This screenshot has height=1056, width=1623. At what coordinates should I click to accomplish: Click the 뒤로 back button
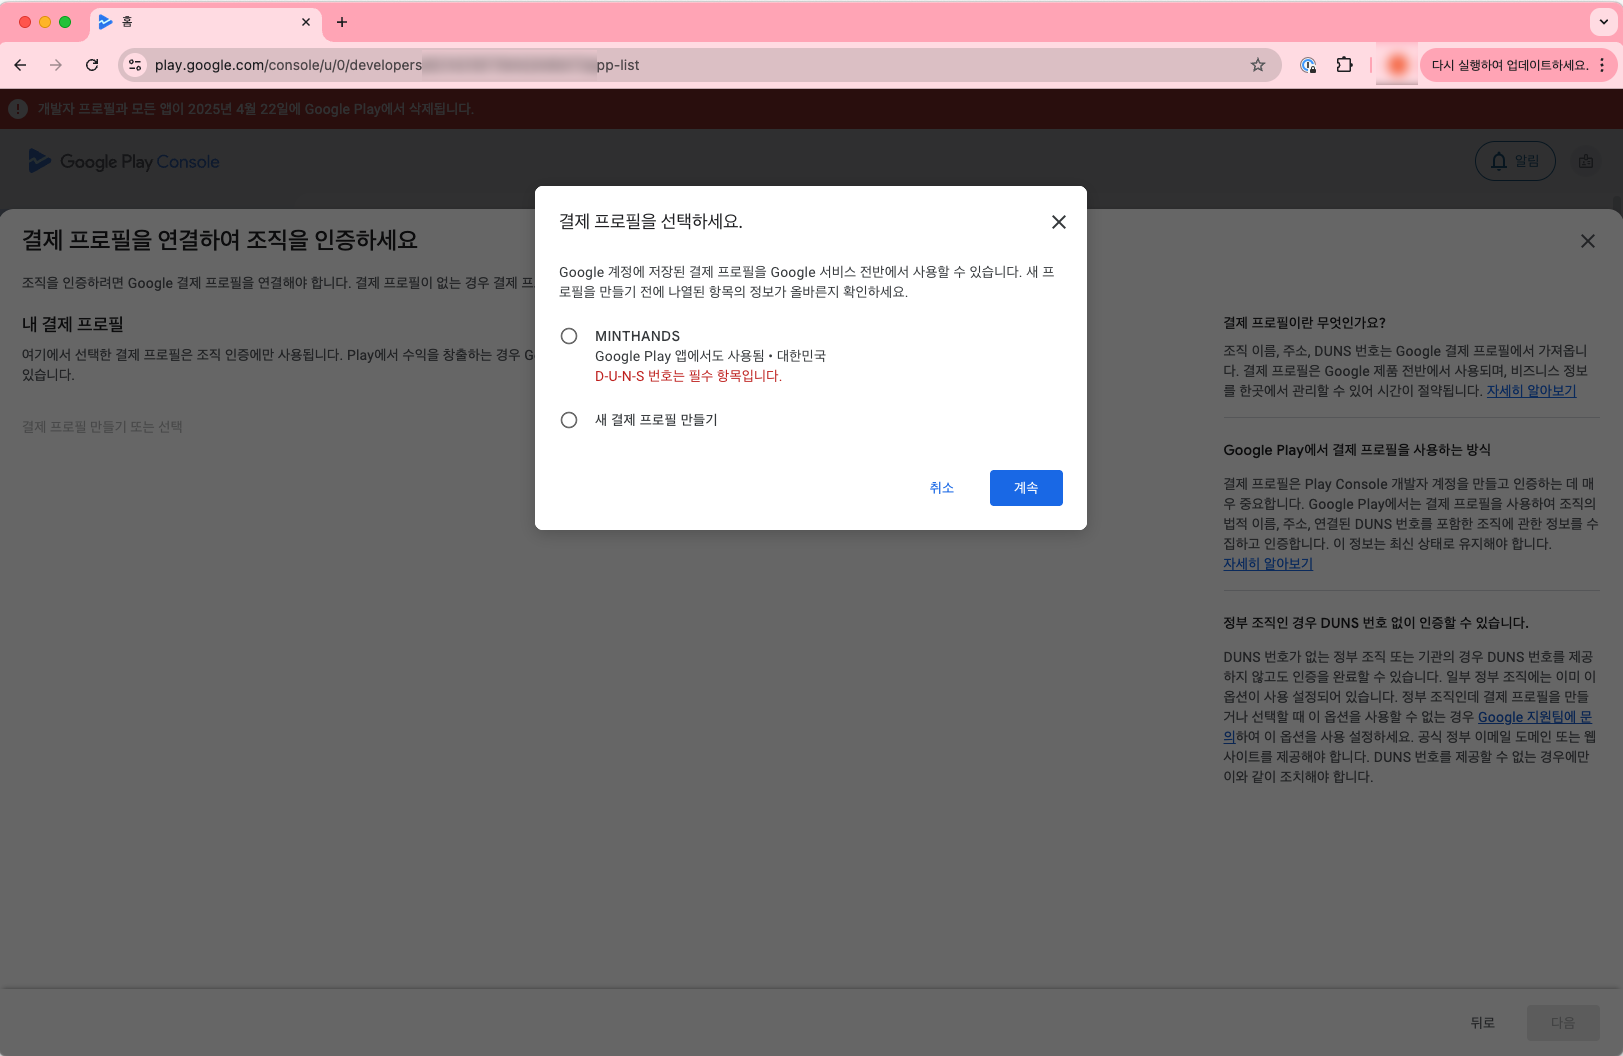(1483, 1023)
